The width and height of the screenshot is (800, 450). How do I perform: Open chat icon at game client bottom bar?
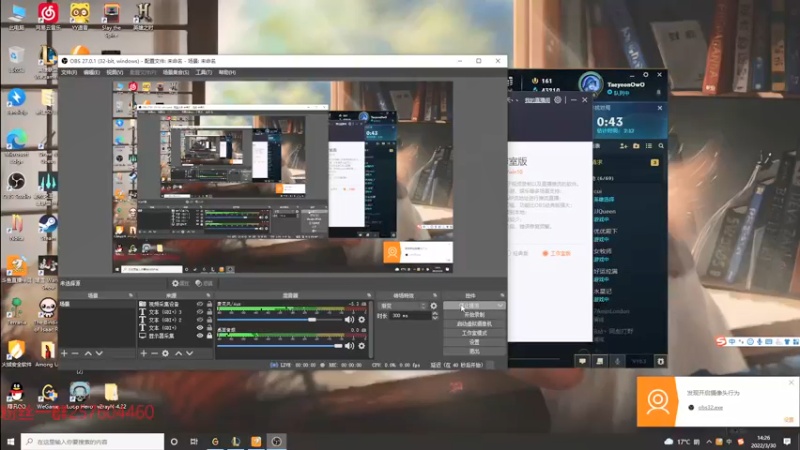(x=582, y=361)
